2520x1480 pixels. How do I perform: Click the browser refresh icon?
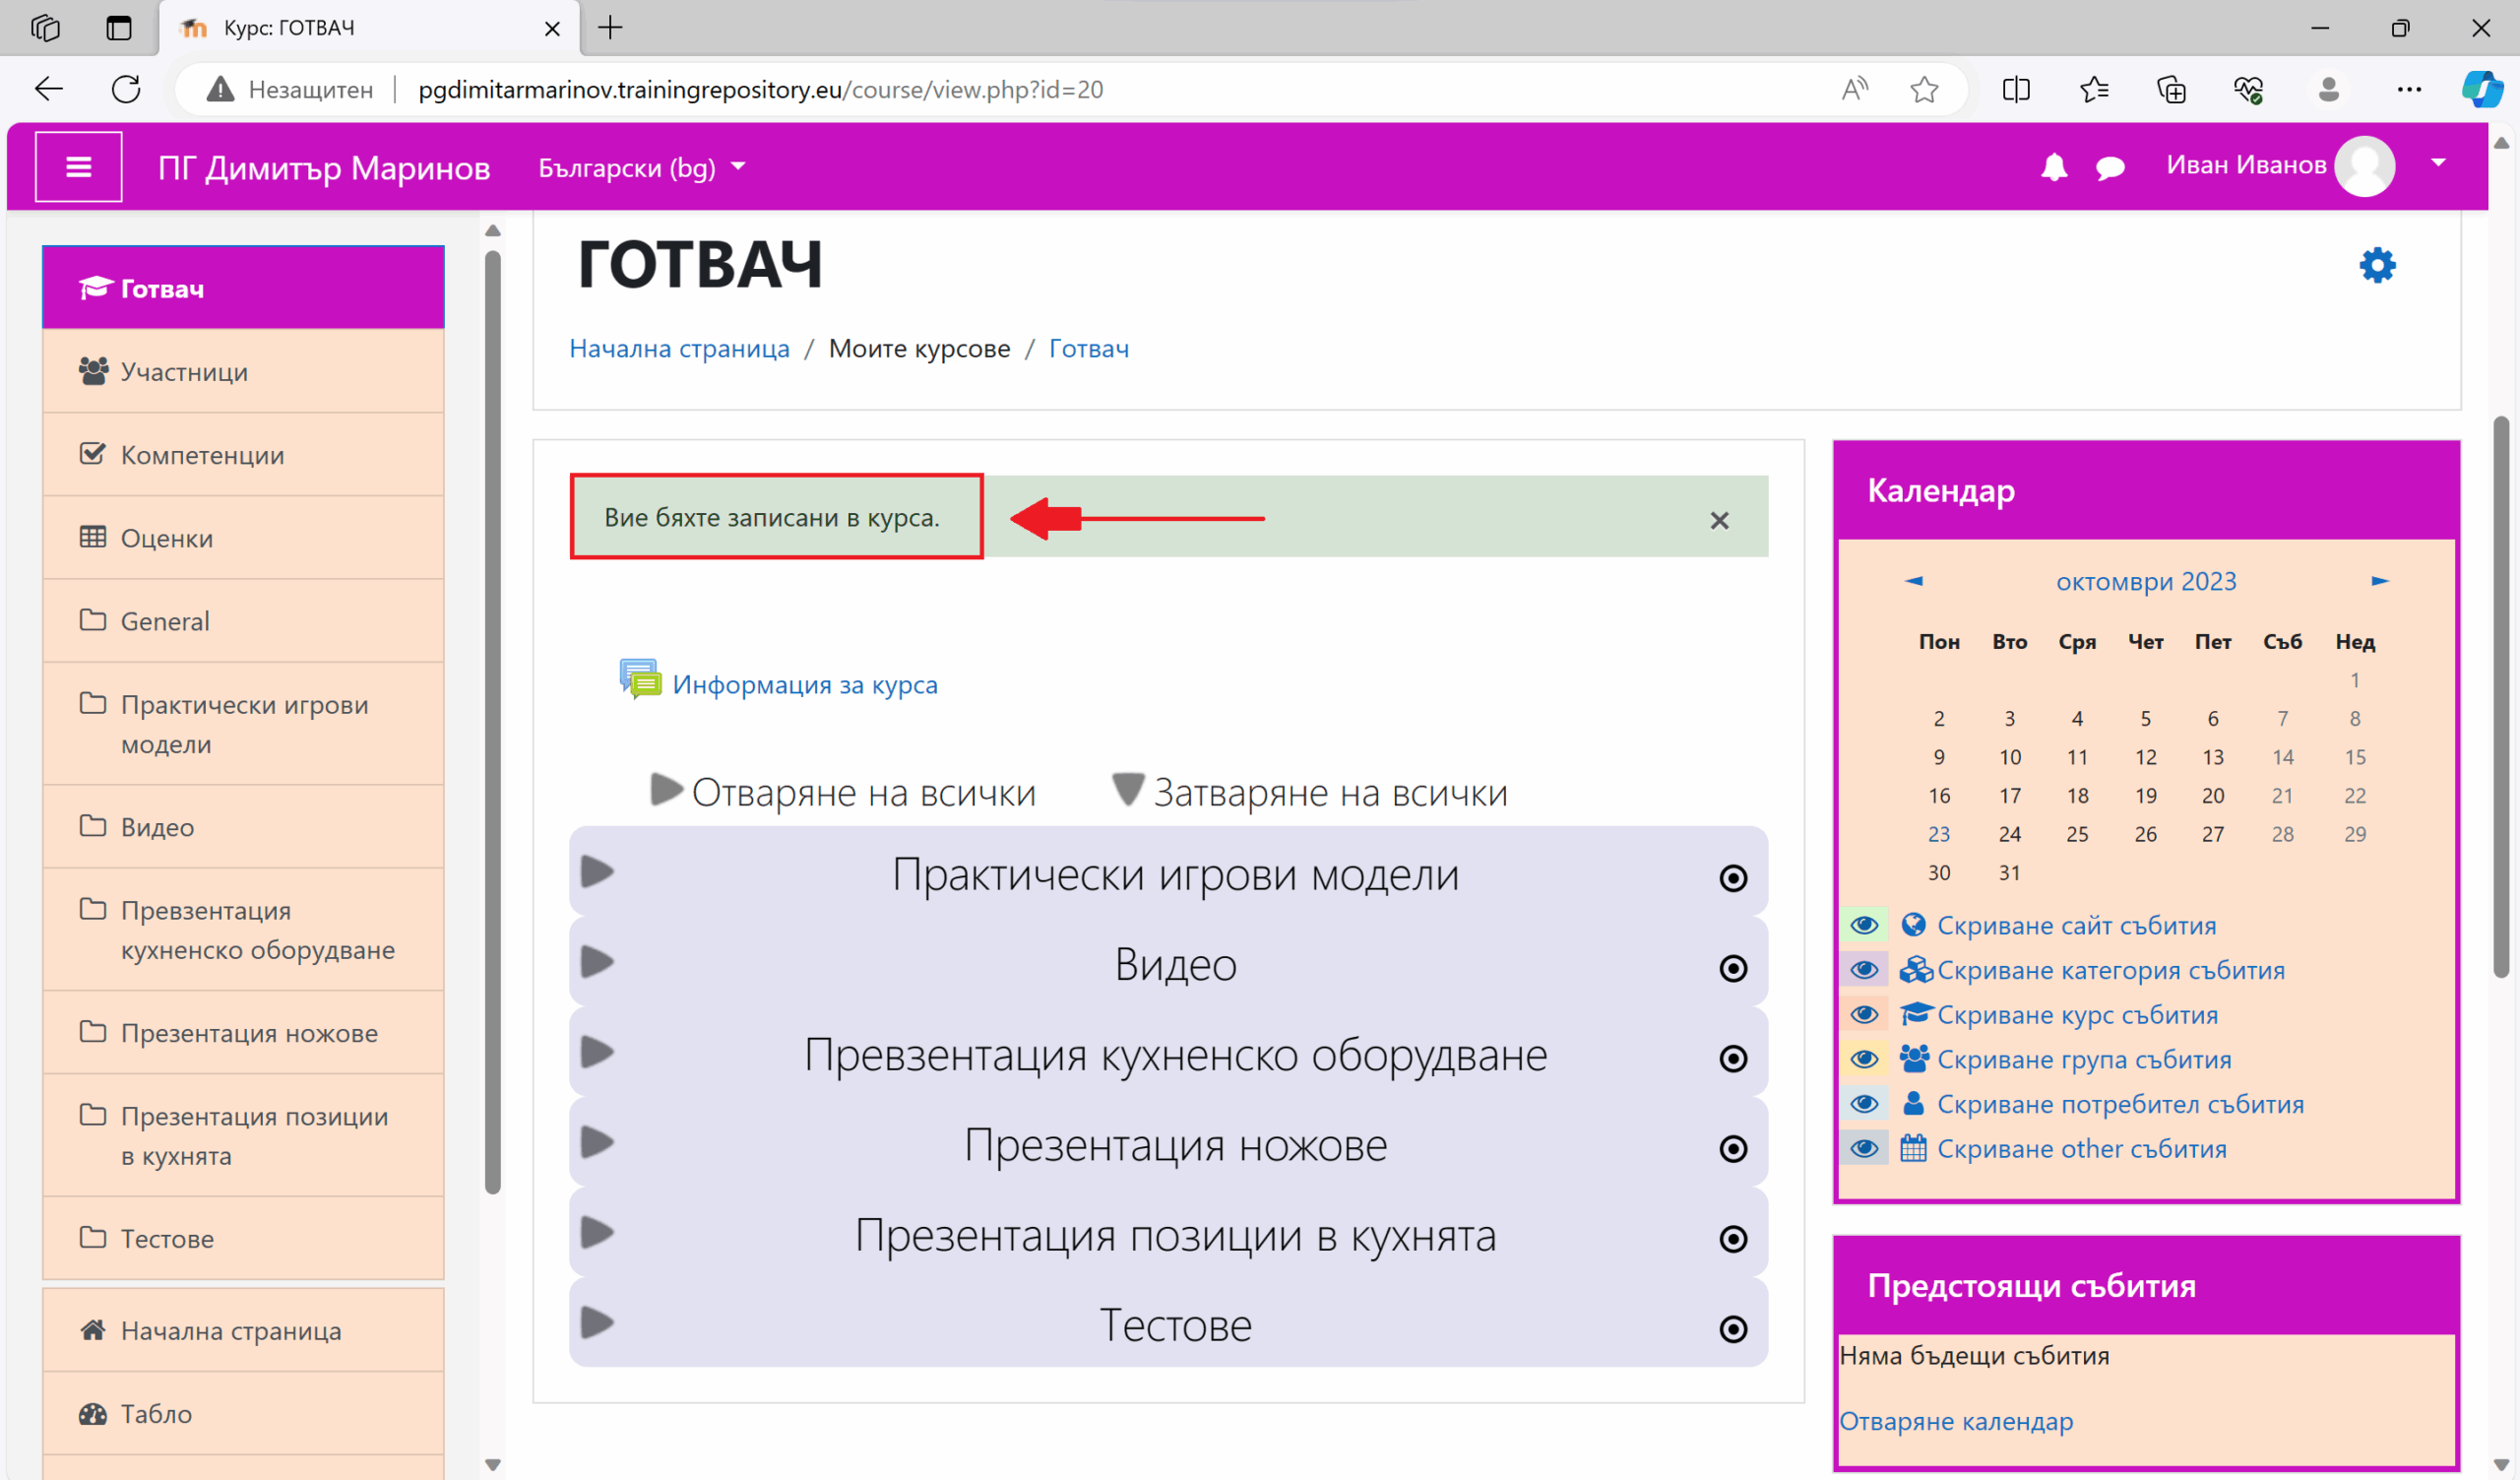(126, 89)
